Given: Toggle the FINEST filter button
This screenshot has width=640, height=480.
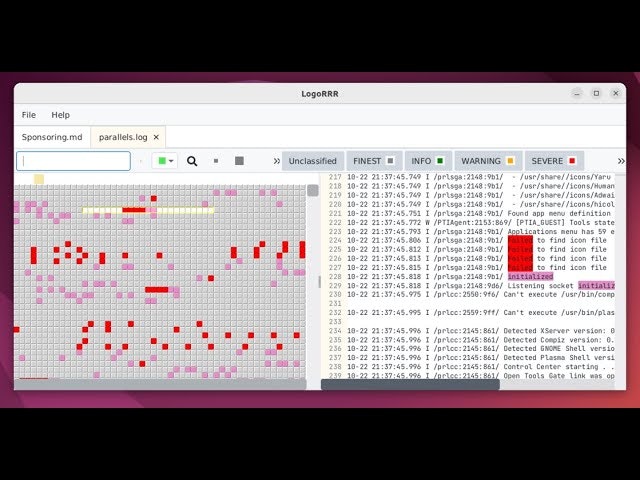Looking at the screenshot, I should pos(373,161).
